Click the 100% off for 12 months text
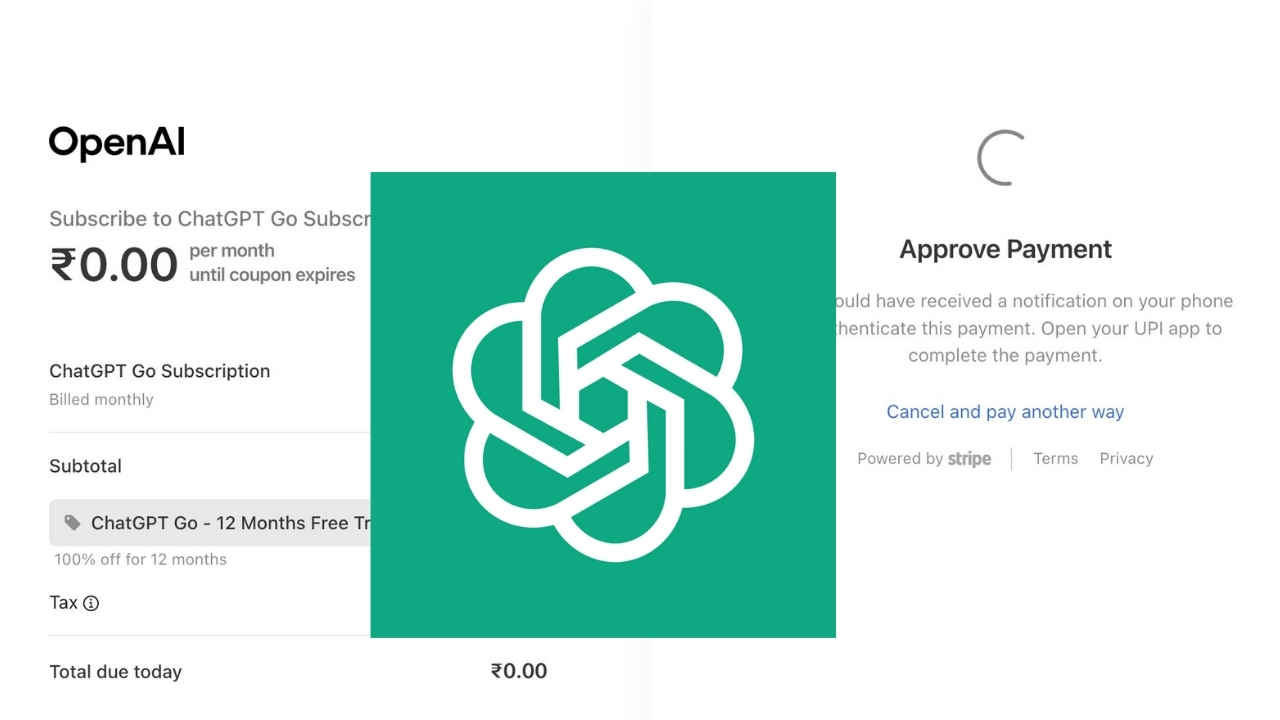The image size is (1280, 720). tap(140, 559)
